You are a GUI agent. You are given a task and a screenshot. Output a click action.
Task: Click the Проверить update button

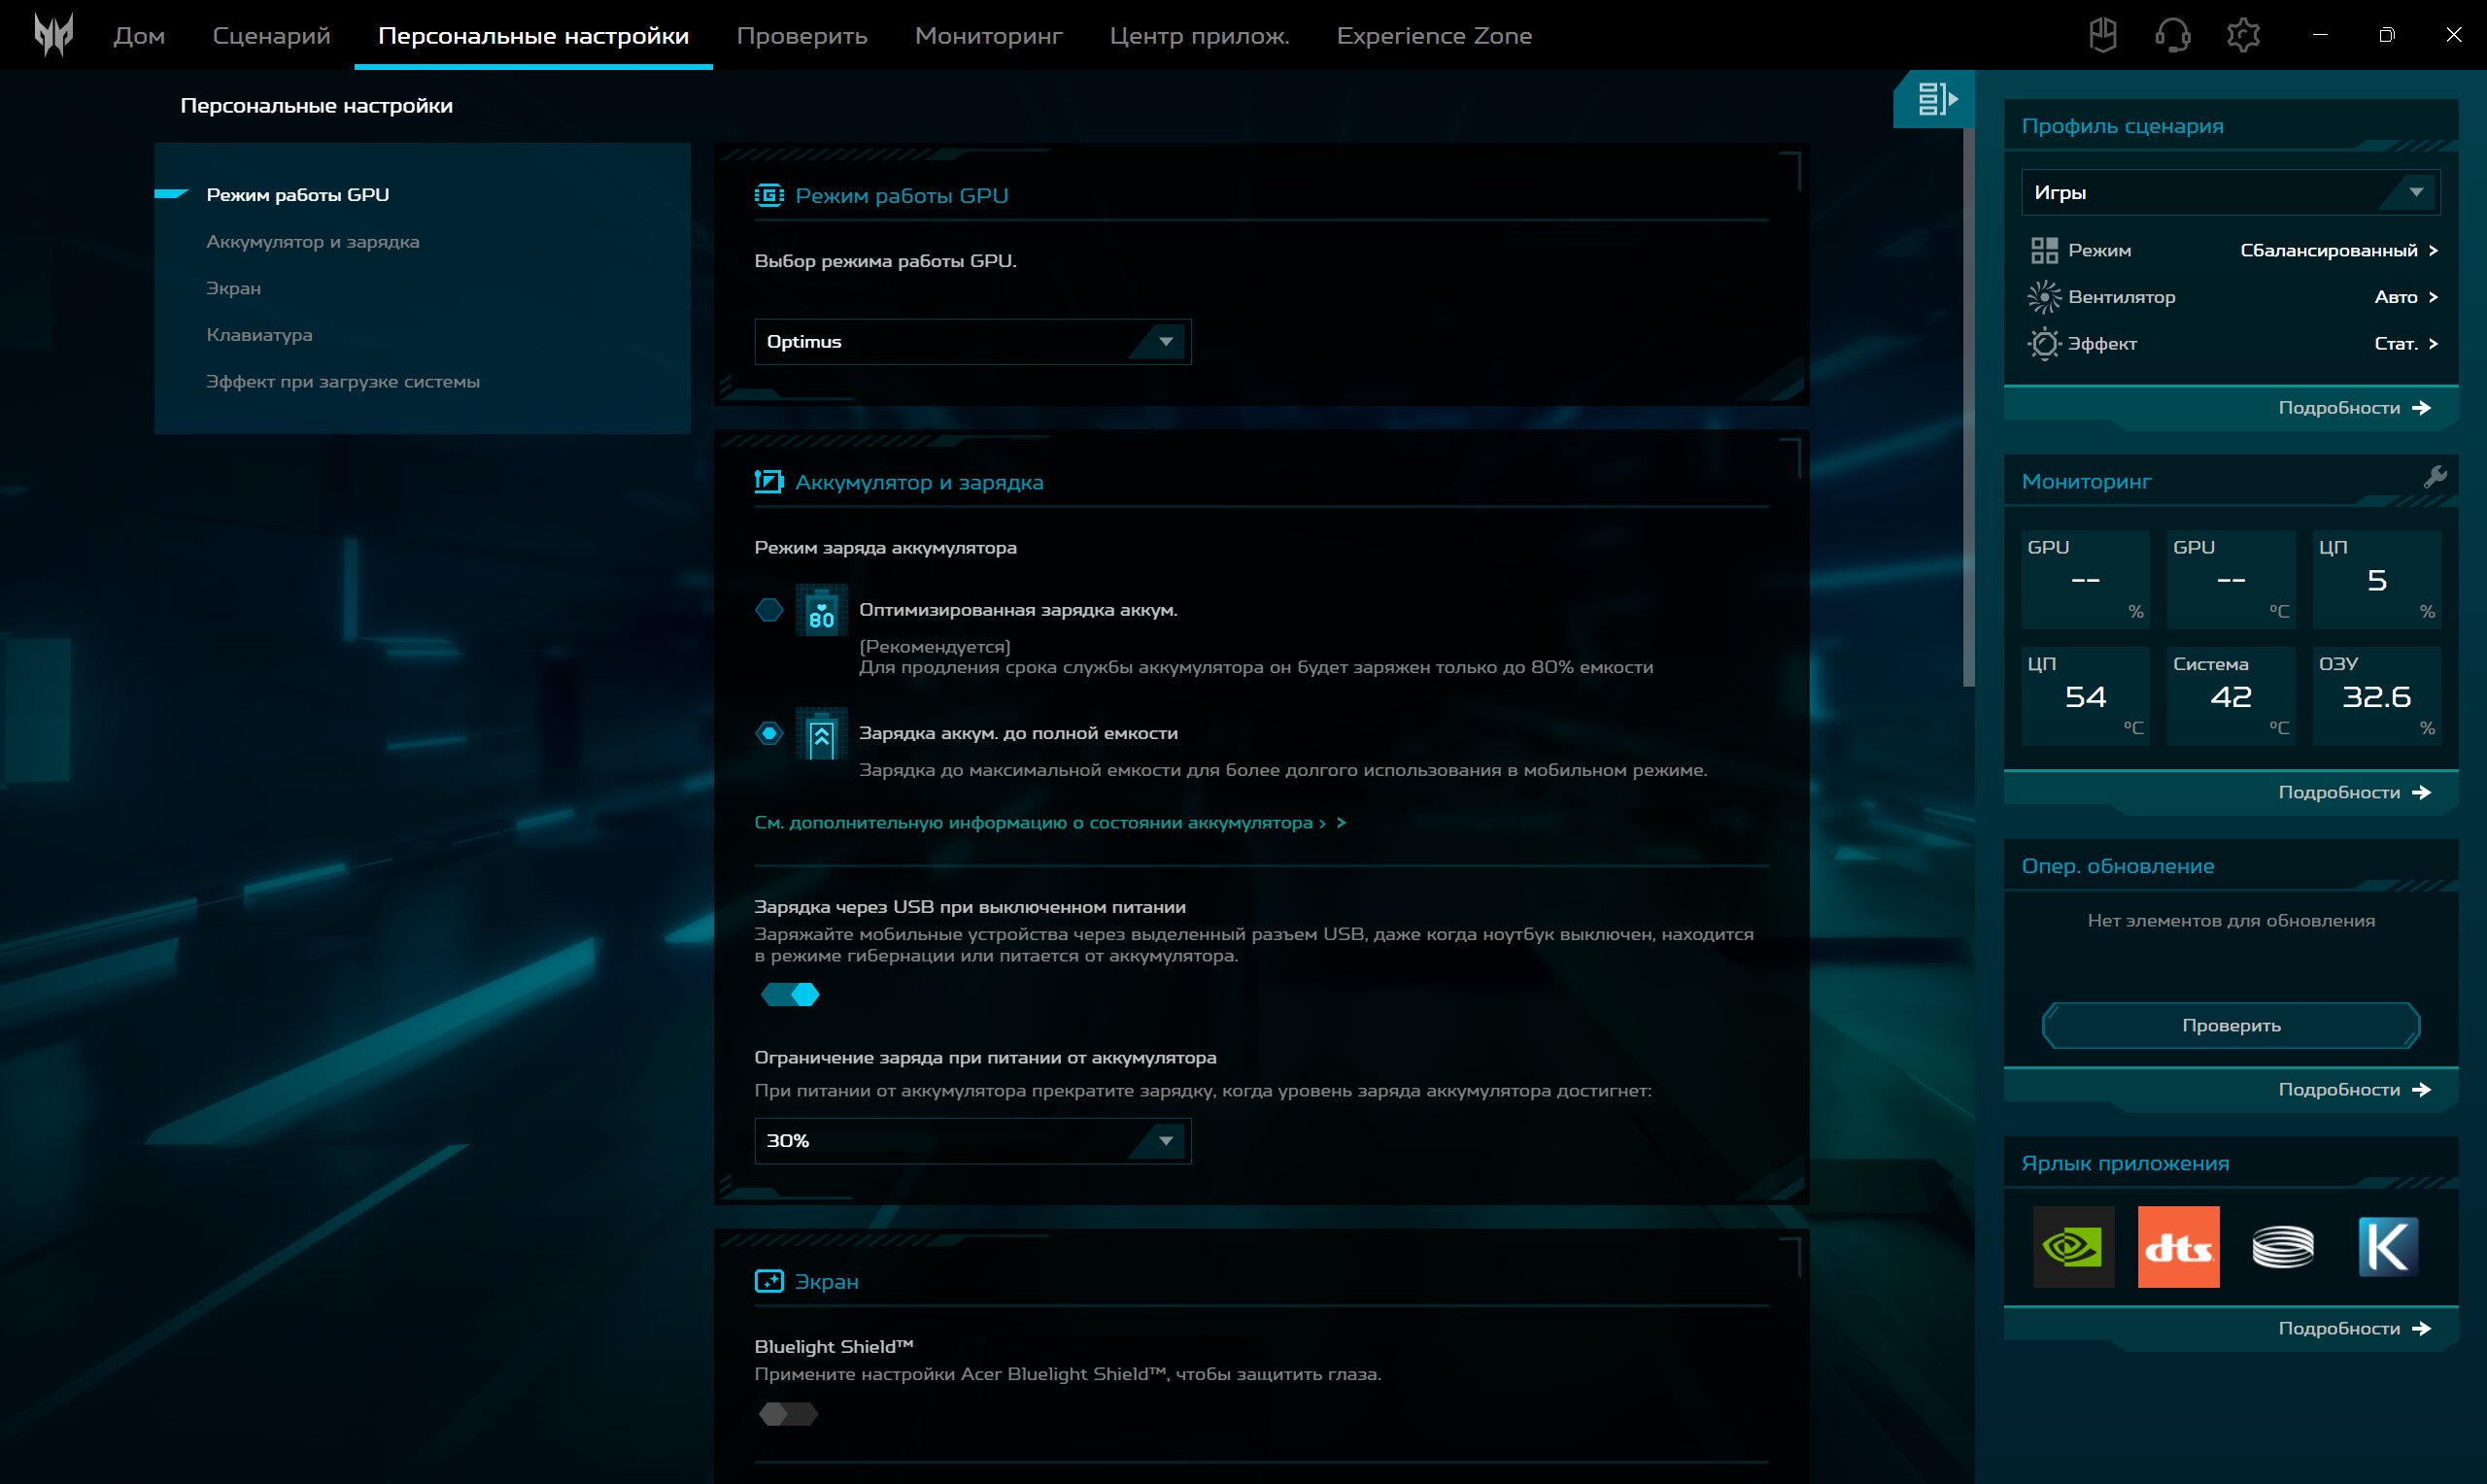2230,1026
